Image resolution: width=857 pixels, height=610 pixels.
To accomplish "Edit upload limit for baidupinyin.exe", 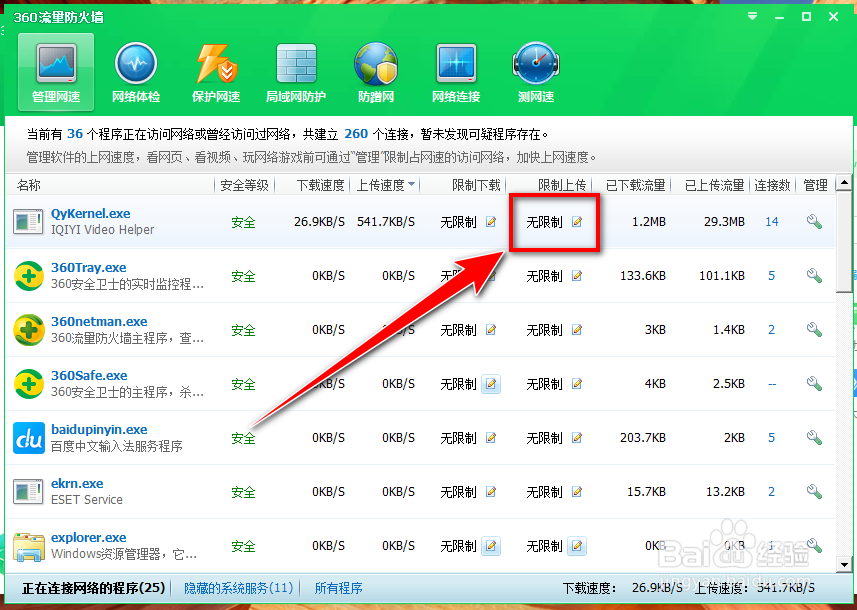I will [577, 438].
